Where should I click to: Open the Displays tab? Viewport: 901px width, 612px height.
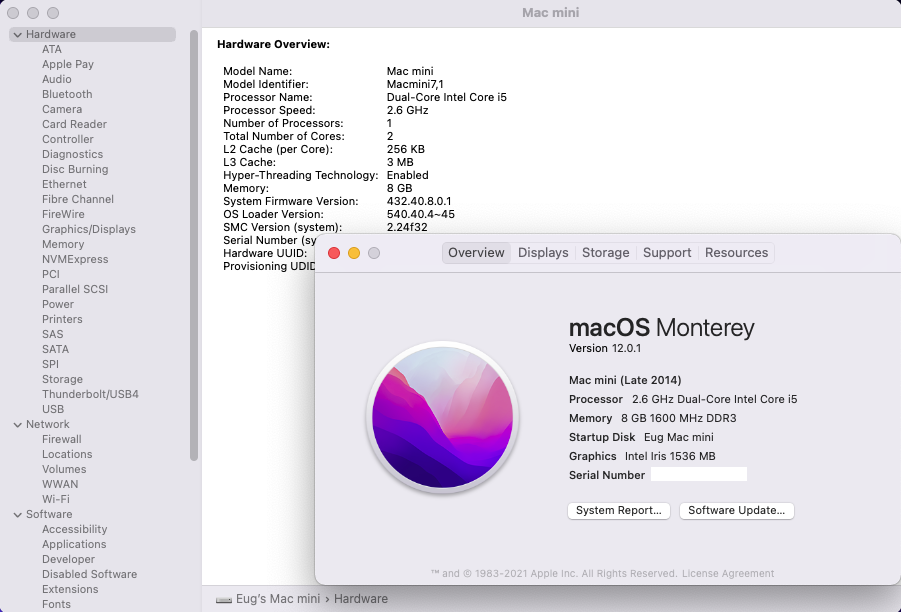click(543, 253)
